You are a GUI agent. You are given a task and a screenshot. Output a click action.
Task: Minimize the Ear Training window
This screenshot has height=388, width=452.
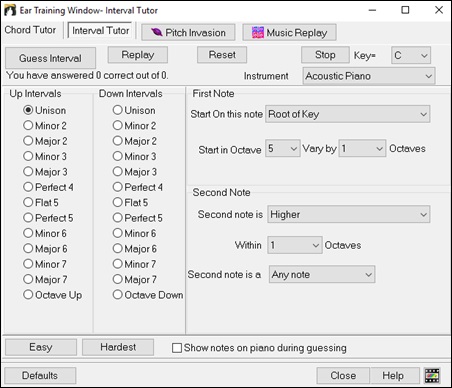[x=372, y=10]
